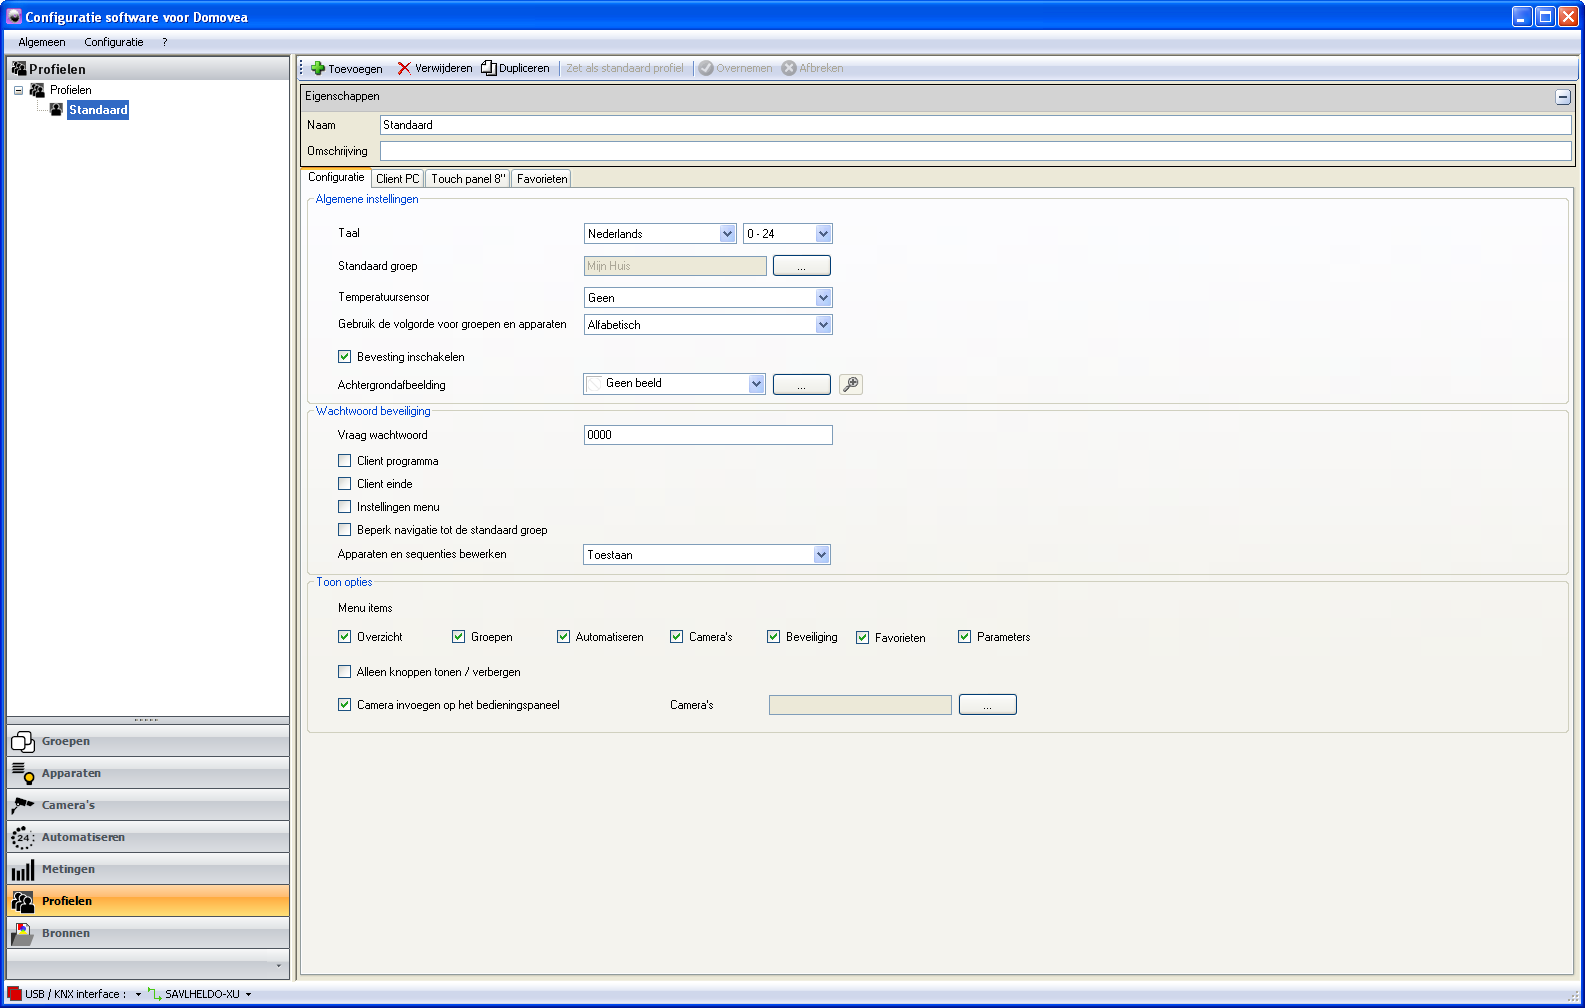
Task: Click the red X Verwijderen icon
Action: click(404, 68)
